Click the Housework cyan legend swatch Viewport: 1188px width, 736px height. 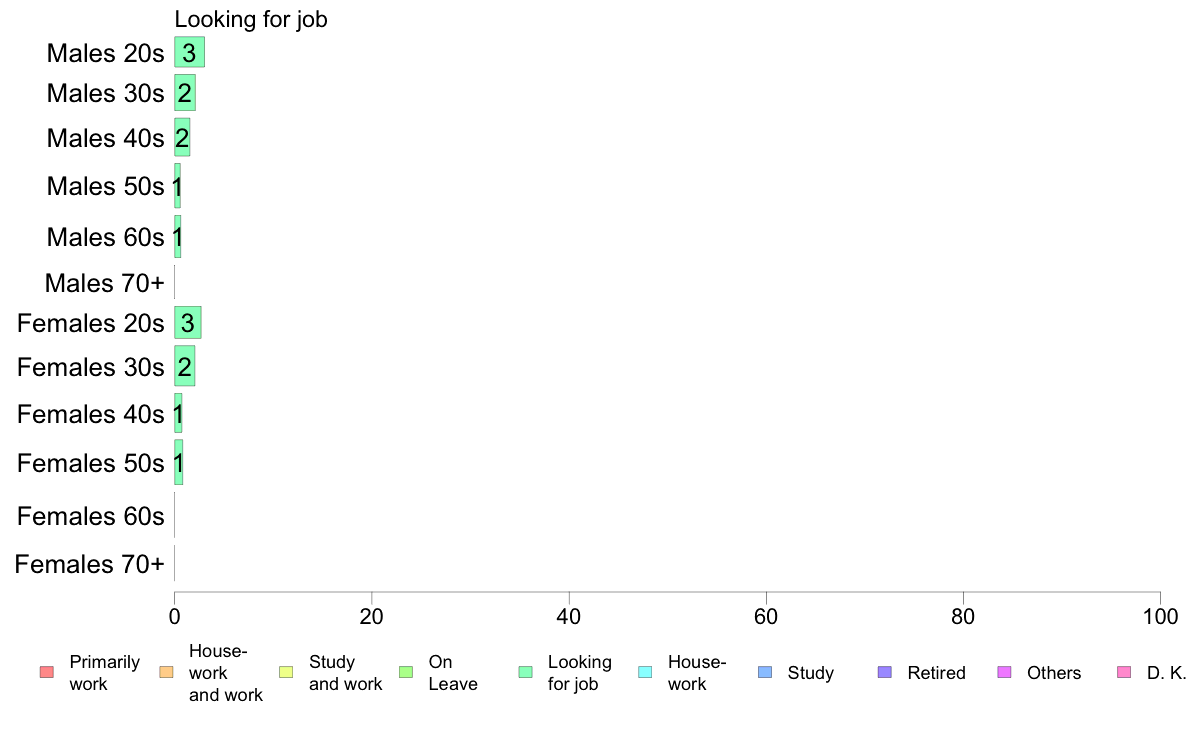coord(646,672)
